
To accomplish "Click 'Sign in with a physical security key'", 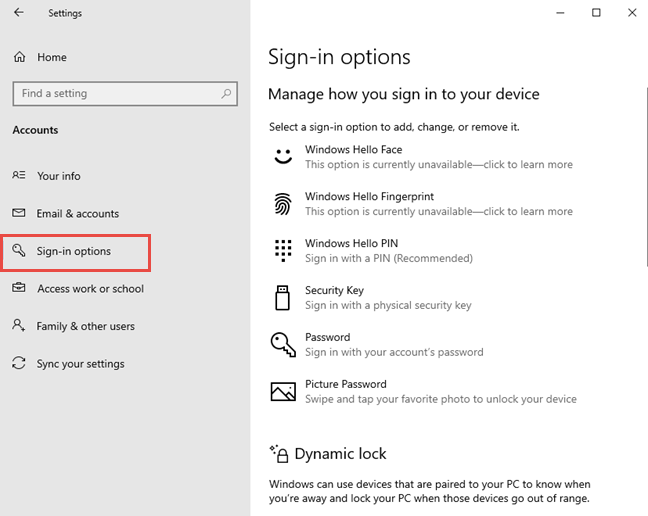I will (x=388, y=305).
